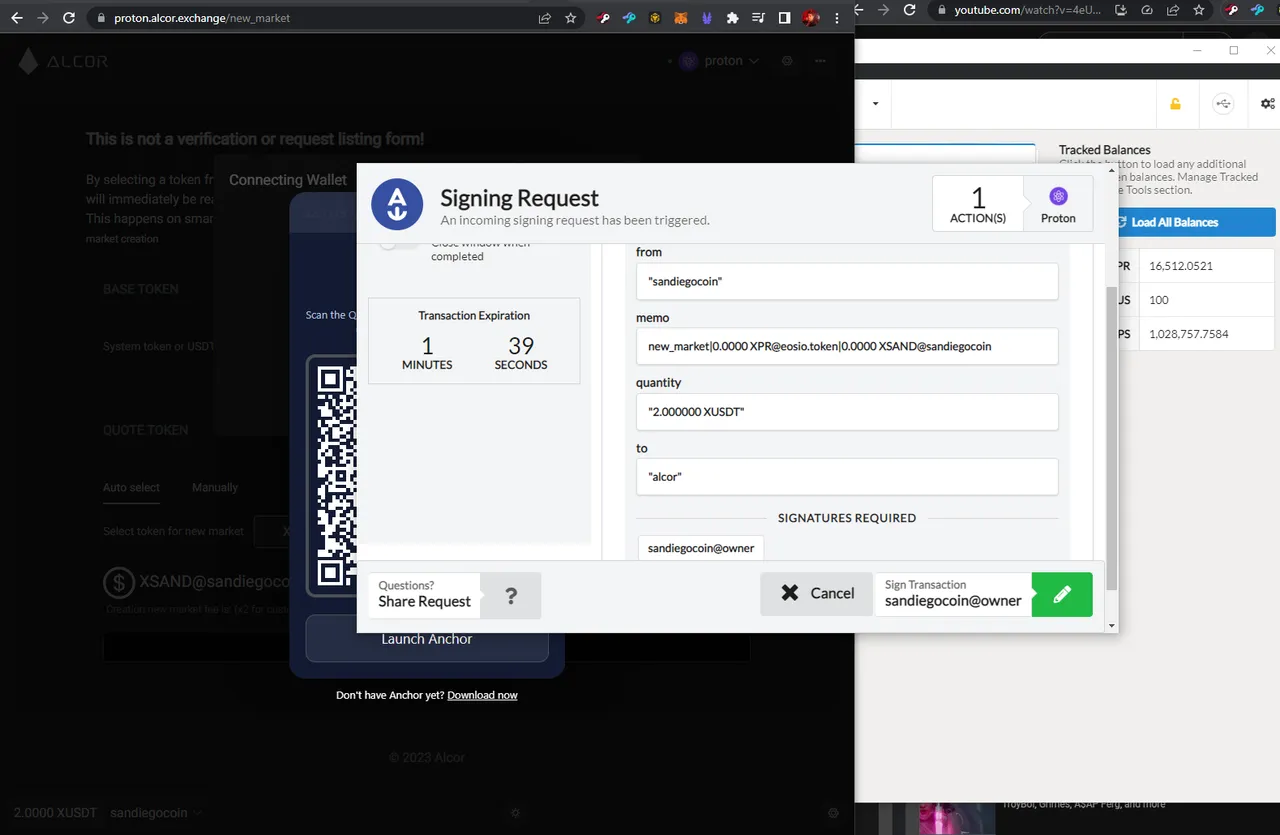
Task: Click the sandiegocoin@owner signature label
Action: 701,548
